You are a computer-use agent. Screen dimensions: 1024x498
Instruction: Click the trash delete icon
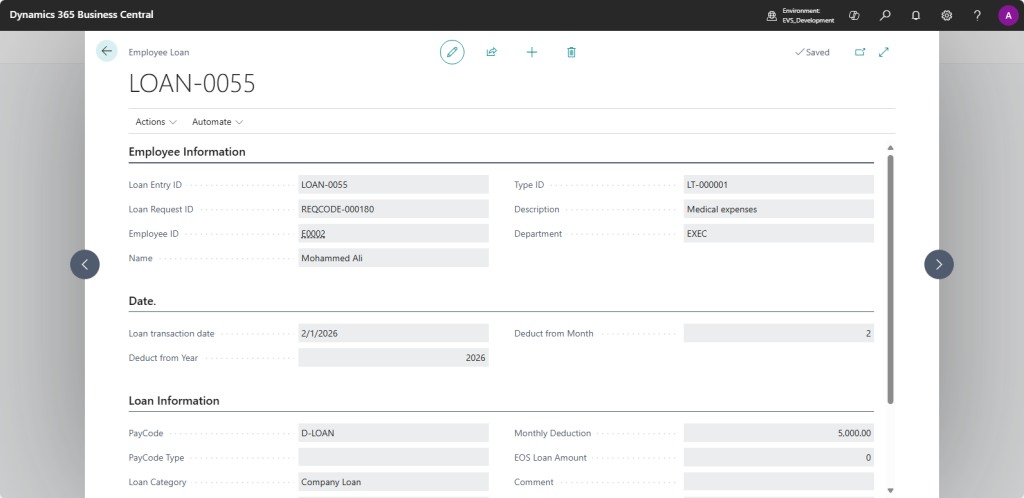coord(572,52)
